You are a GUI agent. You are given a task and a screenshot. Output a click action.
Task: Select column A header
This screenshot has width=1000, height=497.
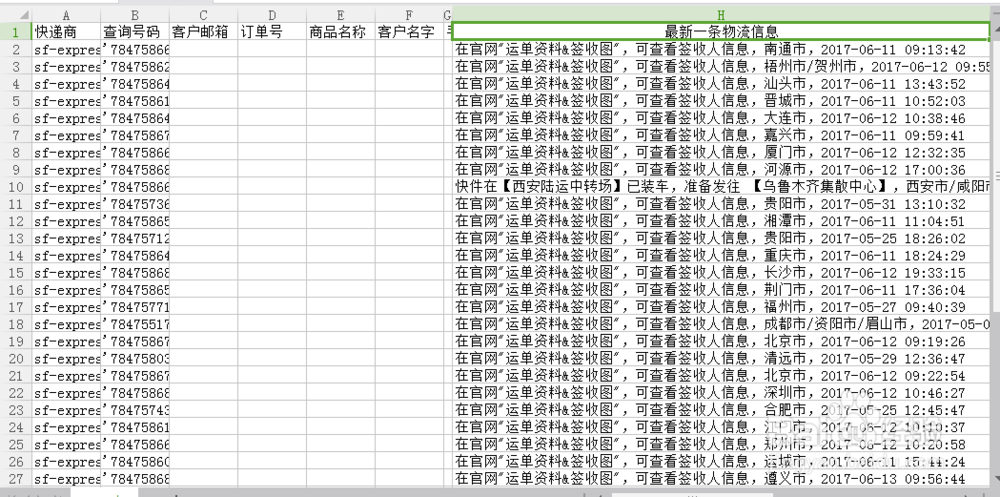click(67, 15)
